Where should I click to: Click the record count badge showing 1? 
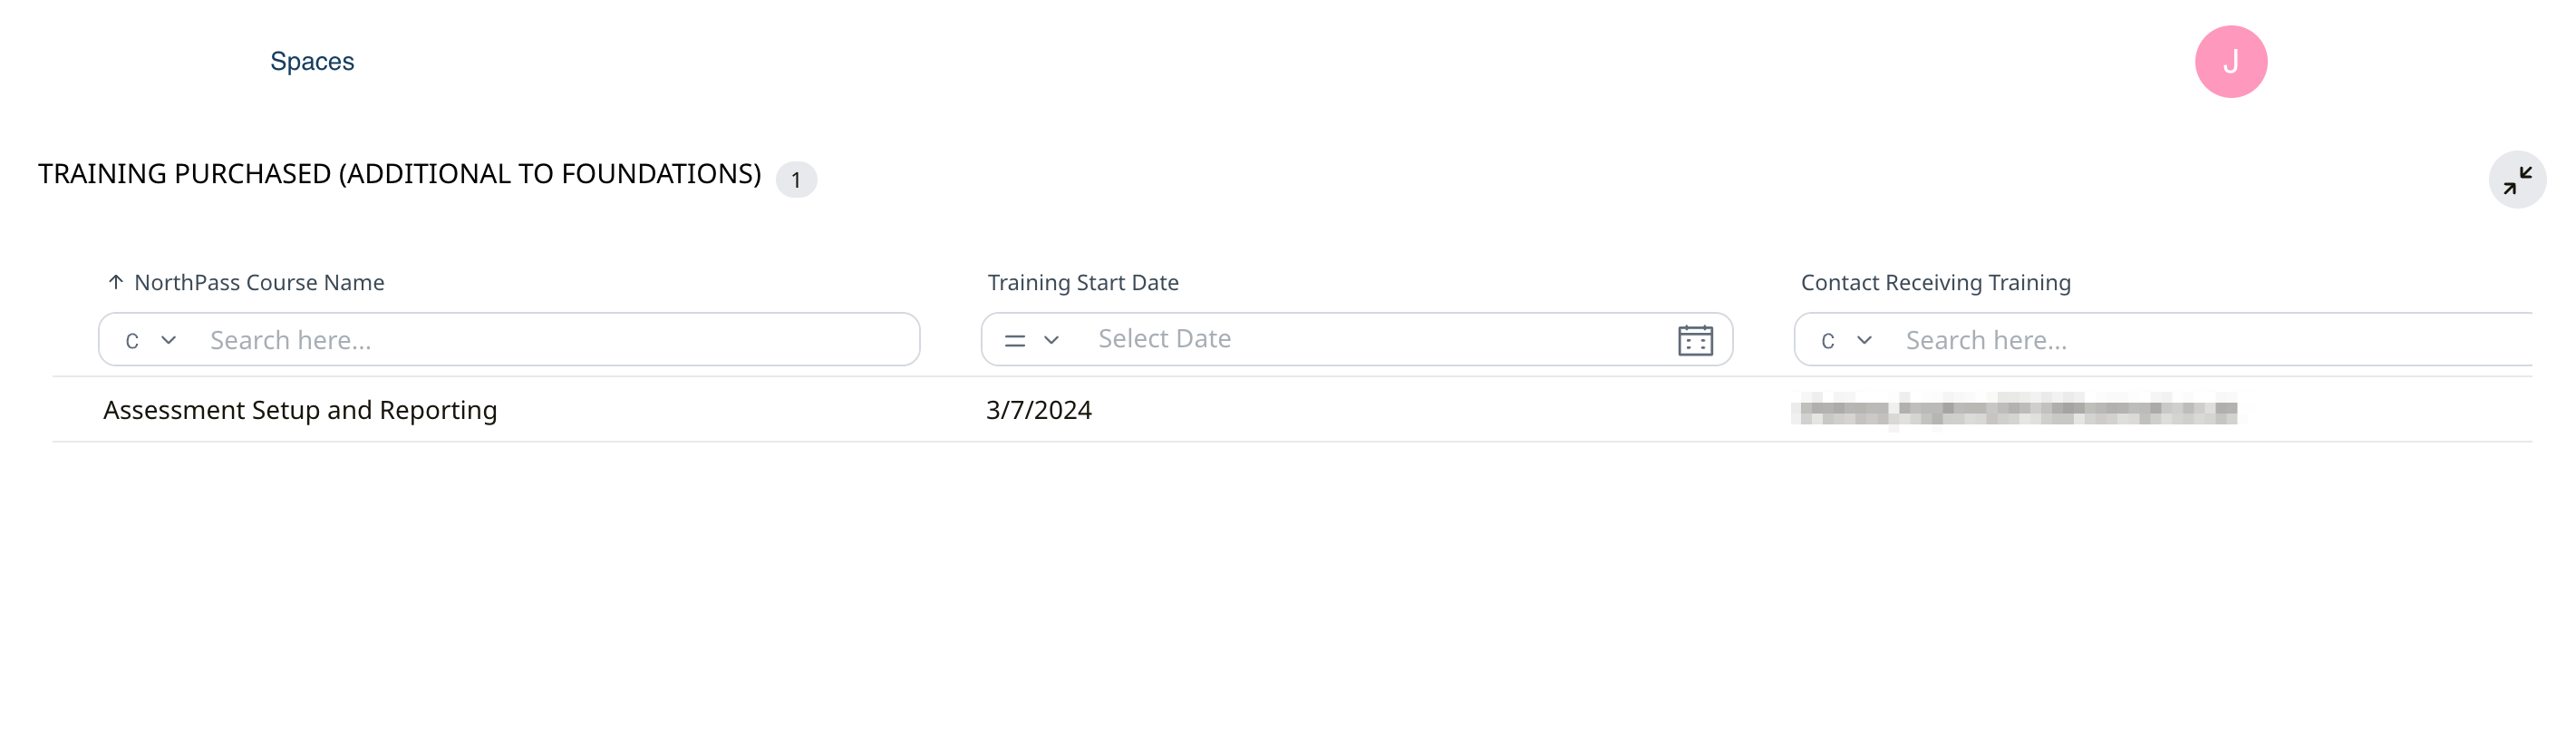click(x=796, y=180)
